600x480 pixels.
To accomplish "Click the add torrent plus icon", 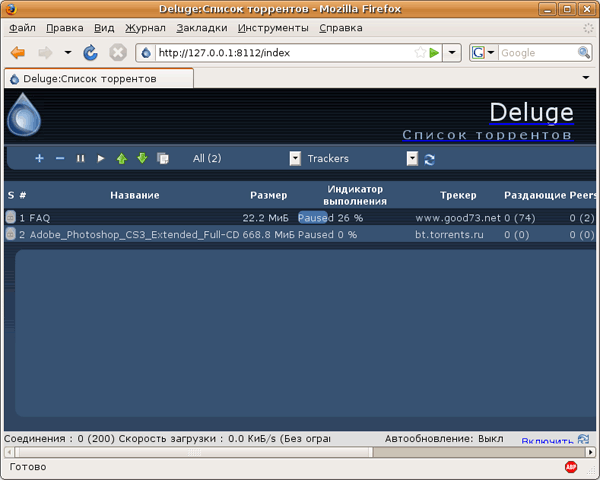I will [39, 158].
